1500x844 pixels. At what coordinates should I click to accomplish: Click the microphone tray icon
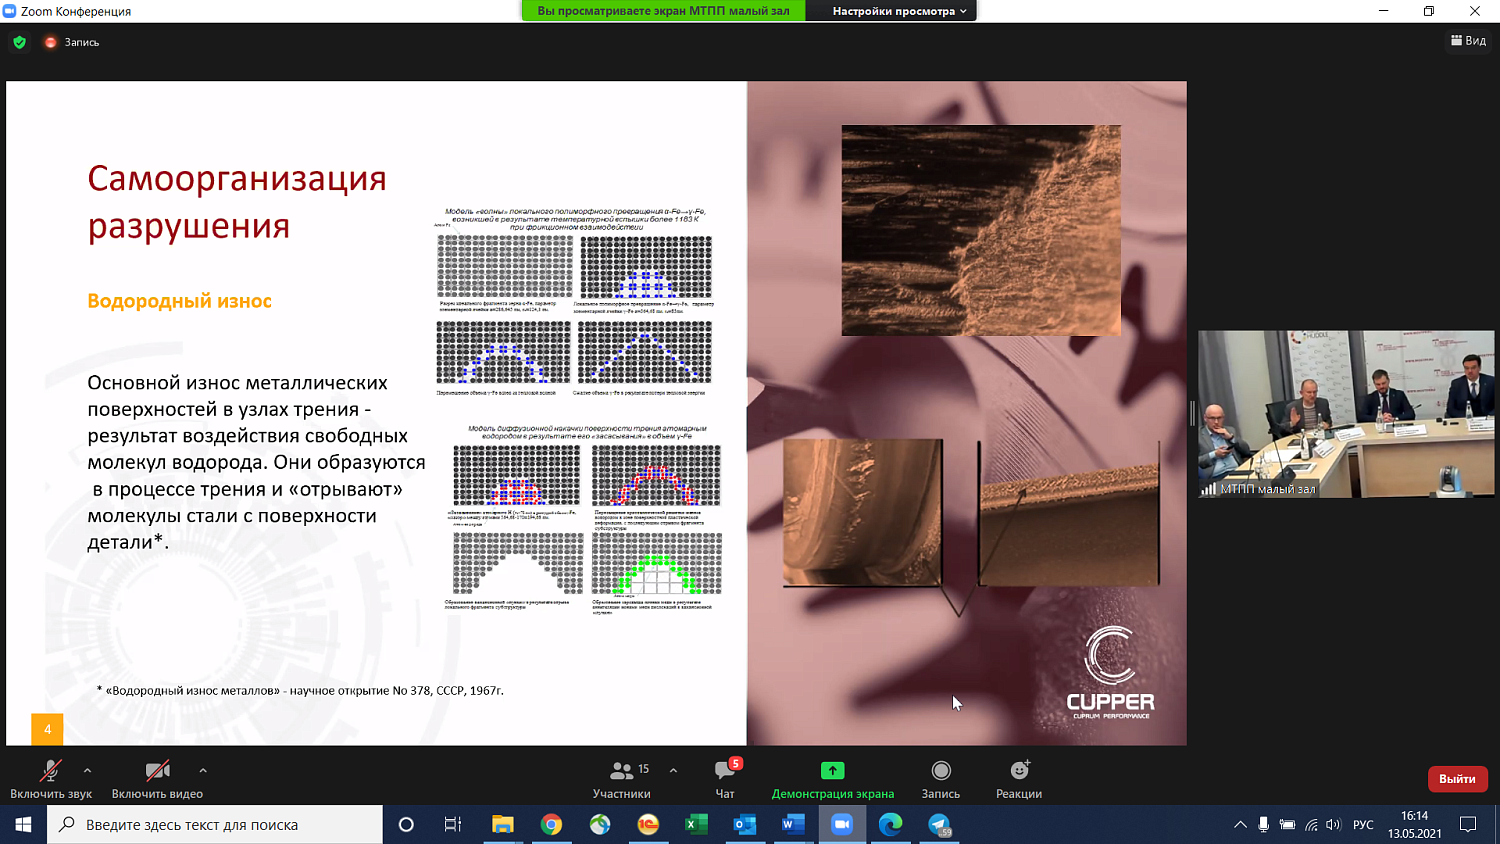[x=1264, y=824]
